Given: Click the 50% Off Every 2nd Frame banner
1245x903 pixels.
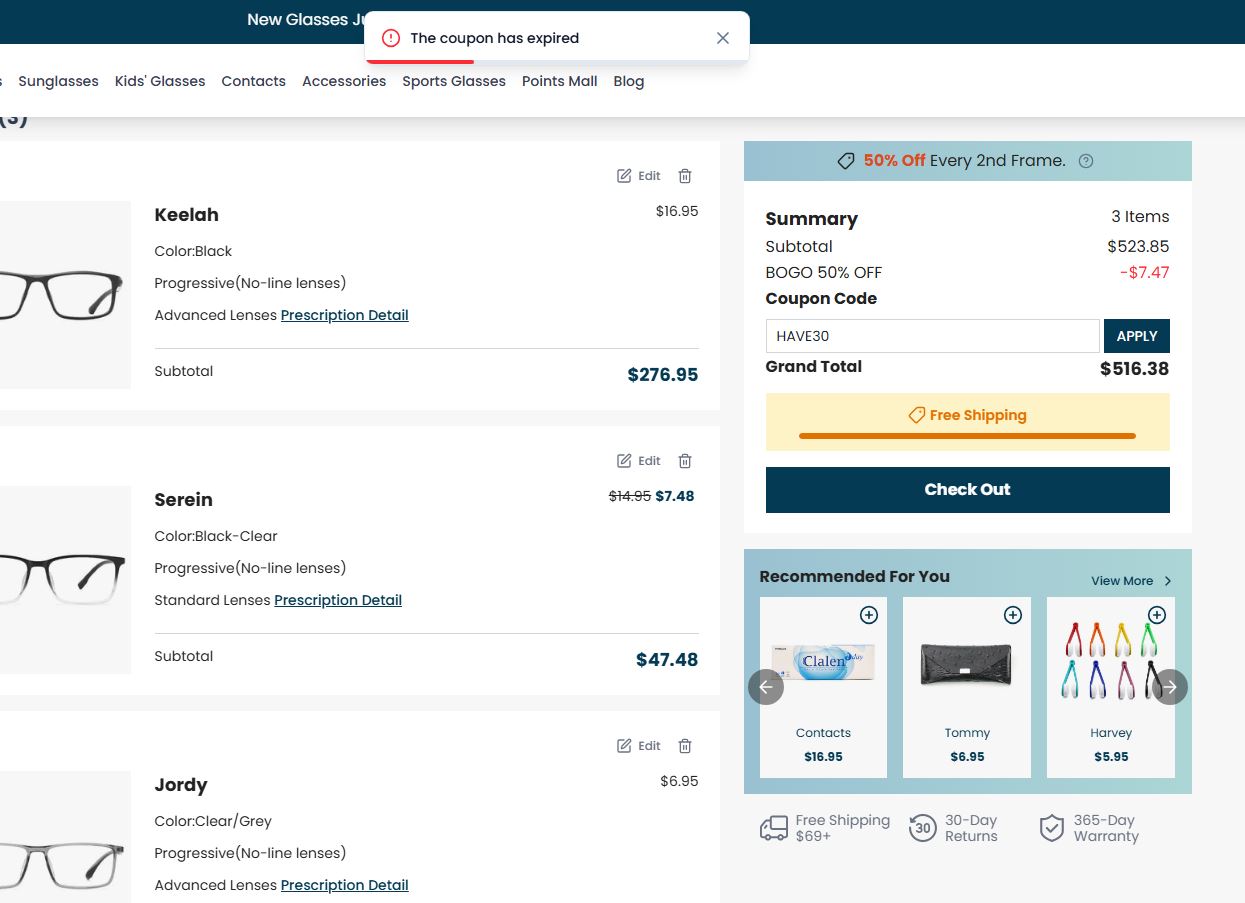Looking at the screenshot, I should (x=967, y=161).
